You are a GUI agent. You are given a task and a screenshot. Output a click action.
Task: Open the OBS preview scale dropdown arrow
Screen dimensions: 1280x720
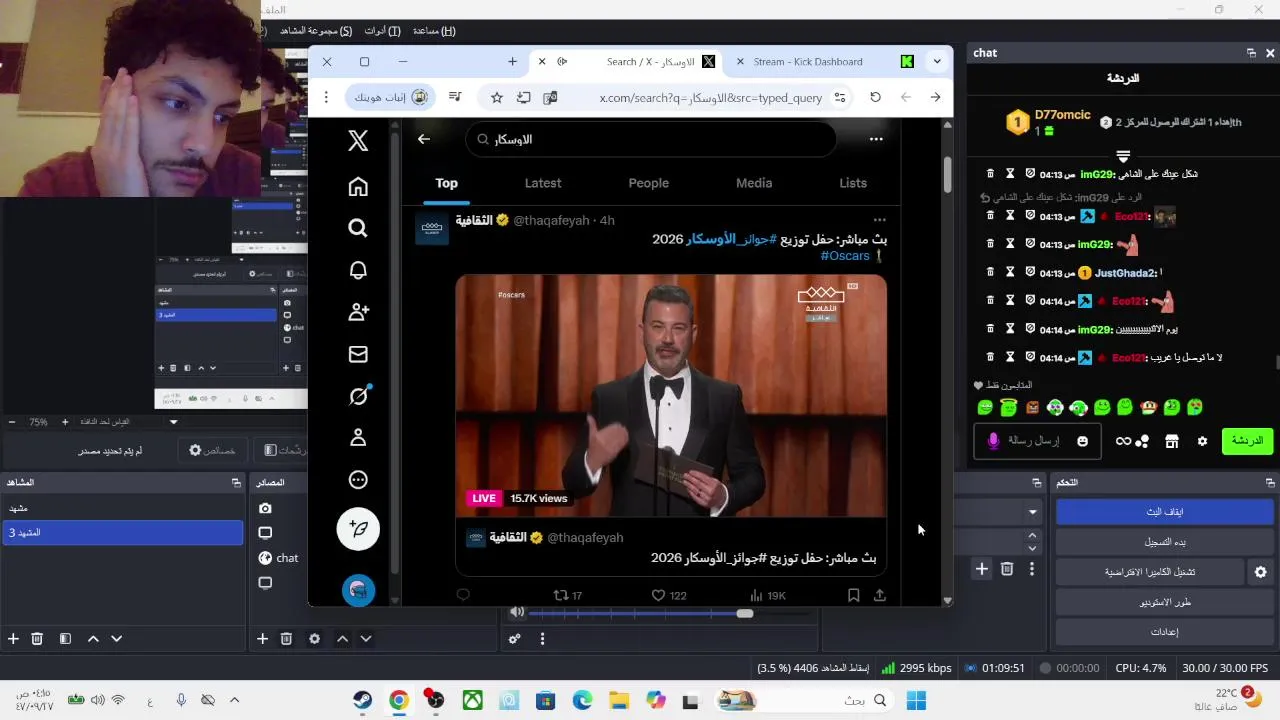tap(173, 422)
